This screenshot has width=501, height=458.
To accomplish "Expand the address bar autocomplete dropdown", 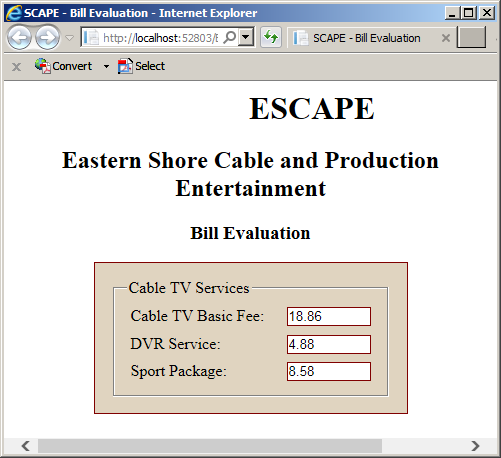I will click(x=246, y=37).
